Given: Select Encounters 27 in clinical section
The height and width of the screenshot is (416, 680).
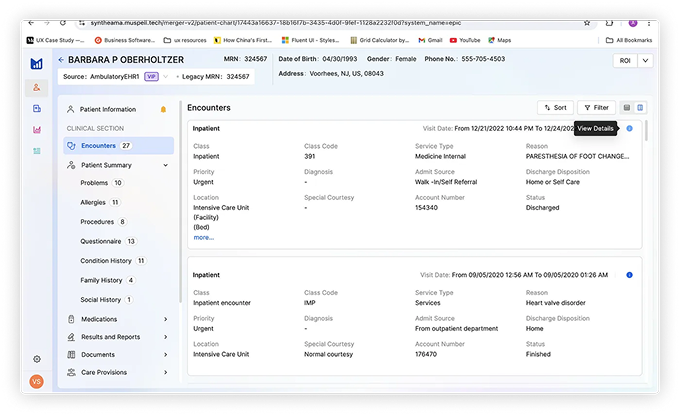Looking at the screenshot, I should coord(119,146).
